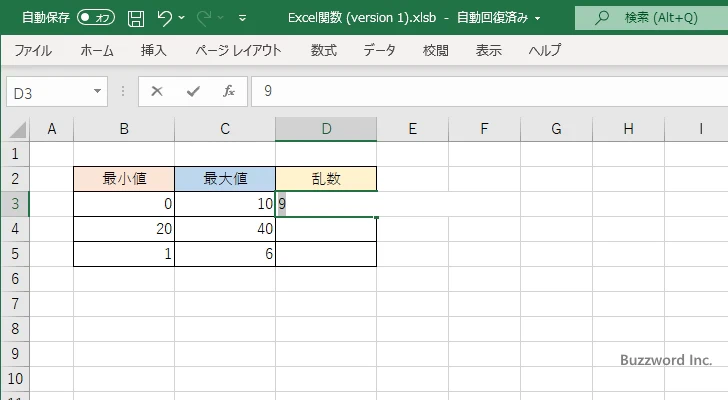Open the 数式 tab
728x400 pixels.
tap(324, 50)
